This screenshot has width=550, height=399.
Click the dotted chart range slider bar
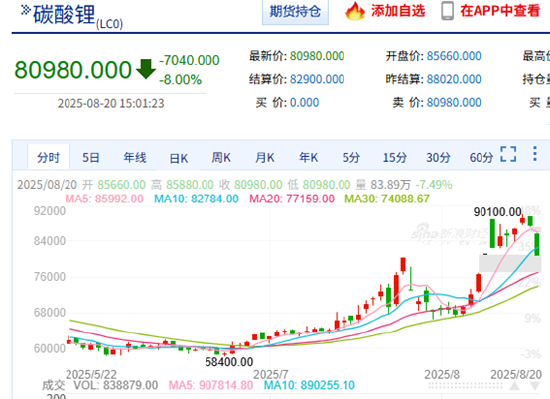coord(465,386)
